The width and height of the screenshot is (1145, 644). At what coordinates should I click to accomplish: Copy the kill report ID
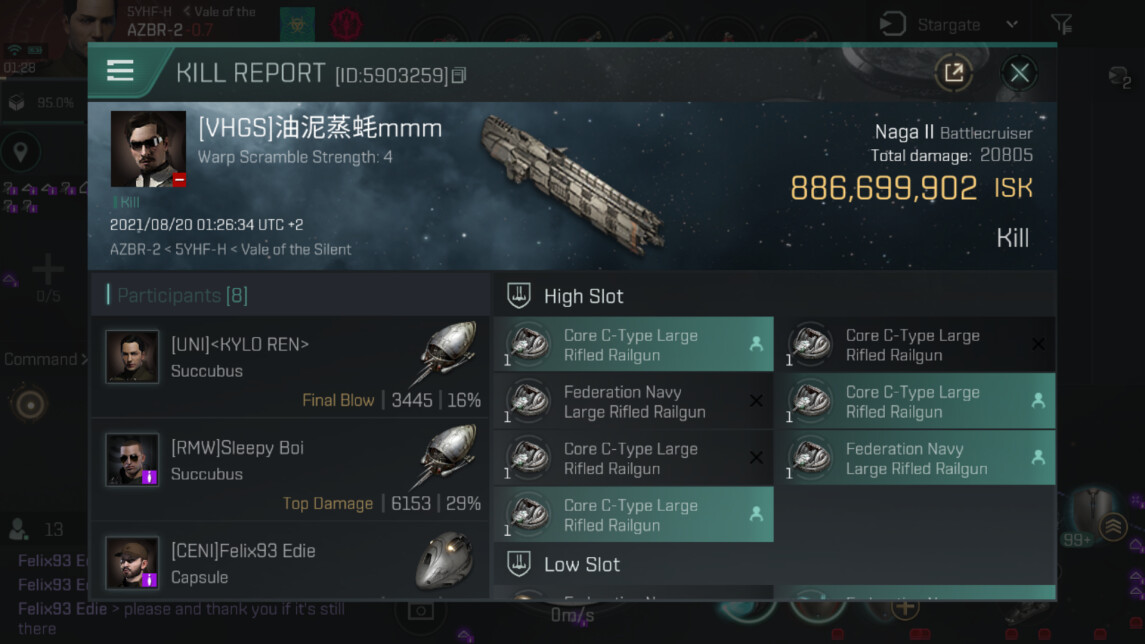459,75
